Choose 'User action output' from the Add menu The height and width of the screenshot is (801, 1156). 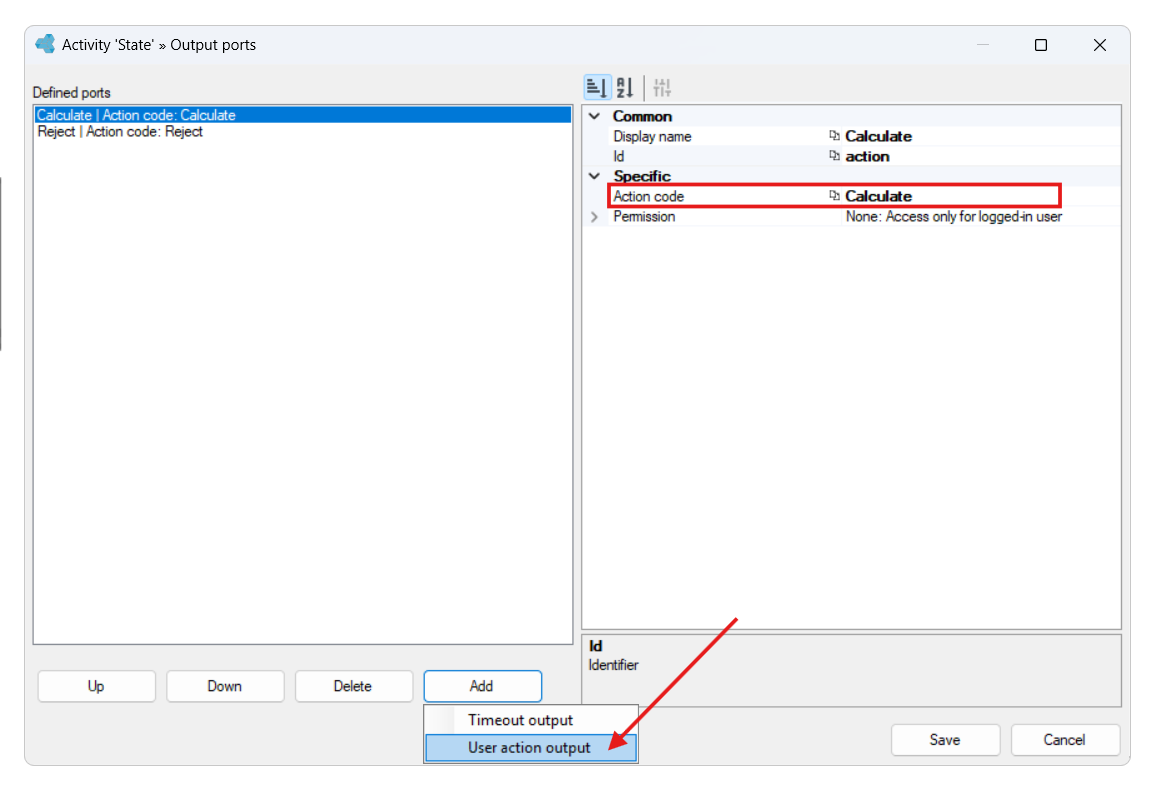tap(531, 747)
